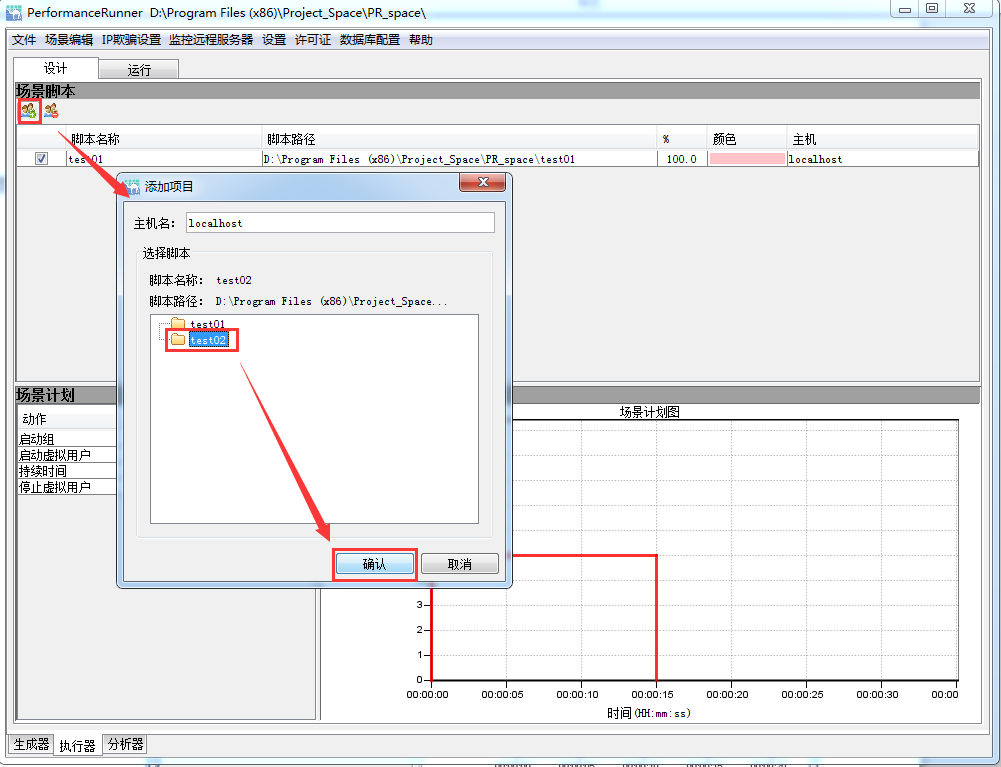Click the 动作 column header
1001x767 pixels.
pos(67,419)
